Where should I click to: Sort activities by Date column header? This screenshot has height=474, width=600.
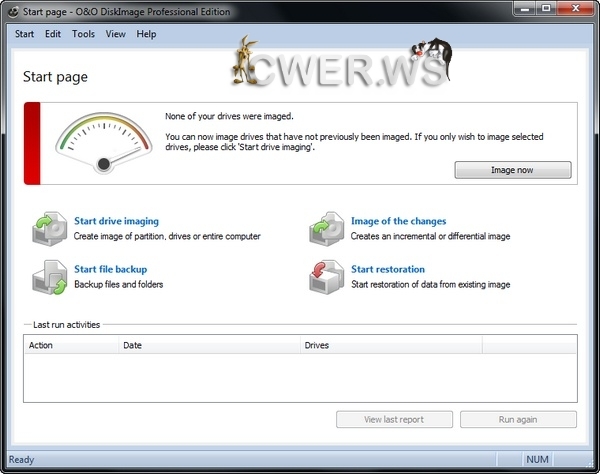208,345
